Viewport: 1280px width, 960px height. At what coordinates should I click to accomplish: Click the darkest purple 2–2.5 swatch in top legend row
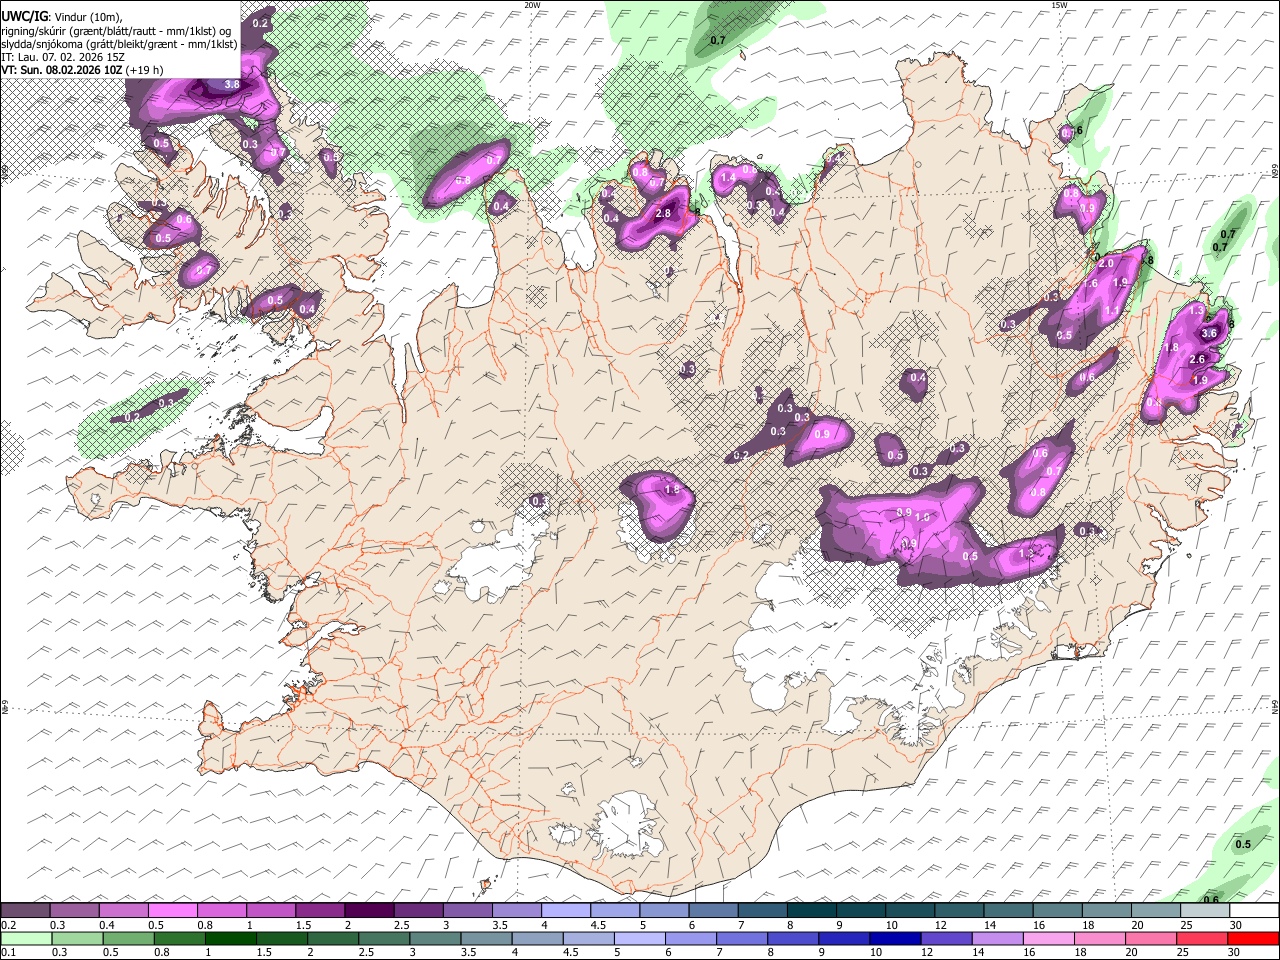point(369,910)
